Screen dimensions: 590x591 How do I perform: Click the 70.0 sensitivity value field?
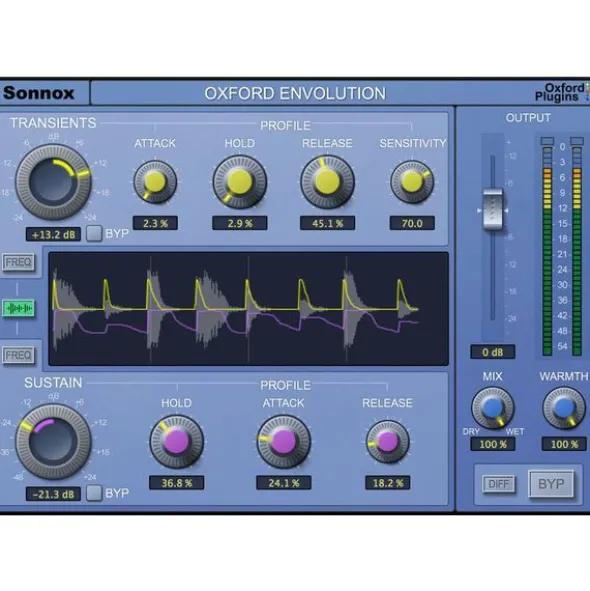[x=412, y=223]
